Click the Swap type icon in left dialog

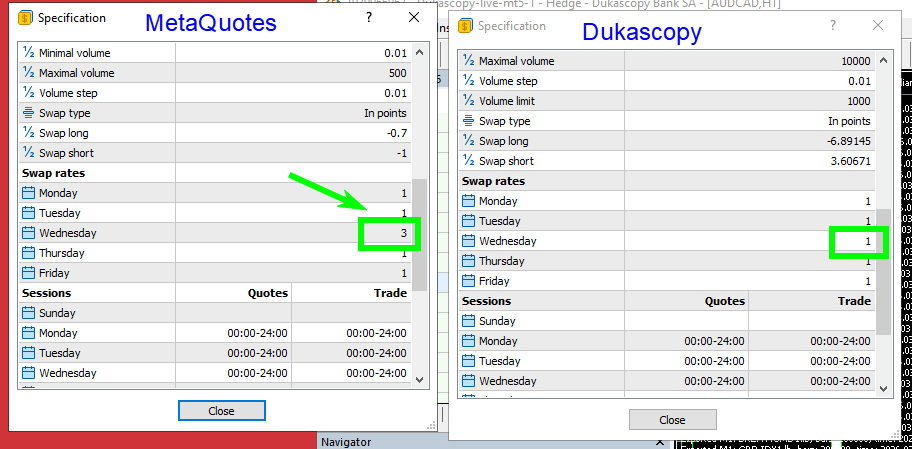[x=29, y=113]
